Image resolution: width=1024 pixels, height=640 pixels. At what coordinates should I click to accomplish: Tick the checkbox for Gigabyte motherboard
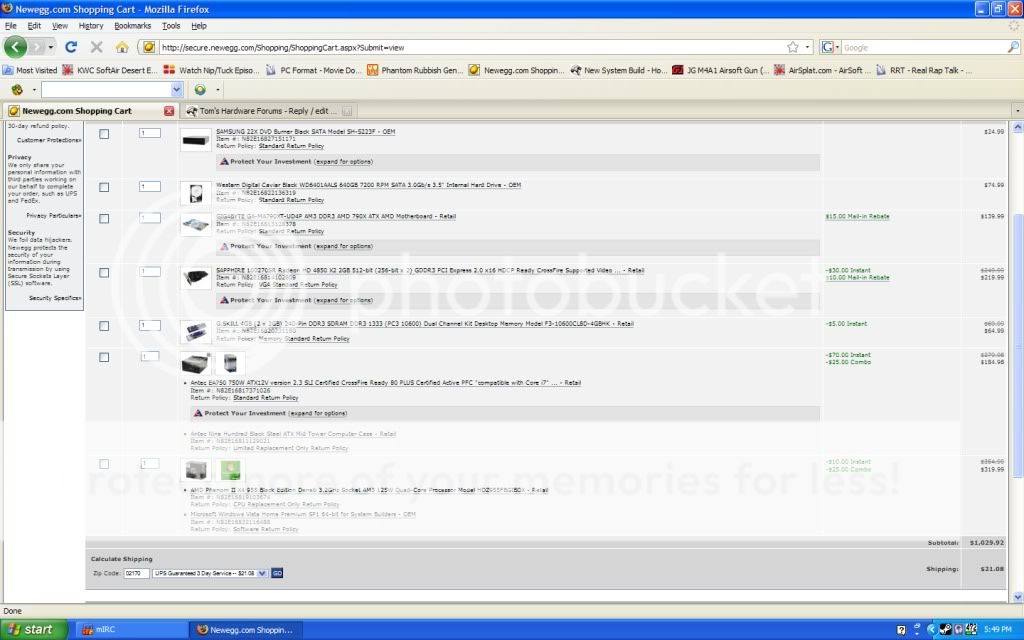[104, 219]
